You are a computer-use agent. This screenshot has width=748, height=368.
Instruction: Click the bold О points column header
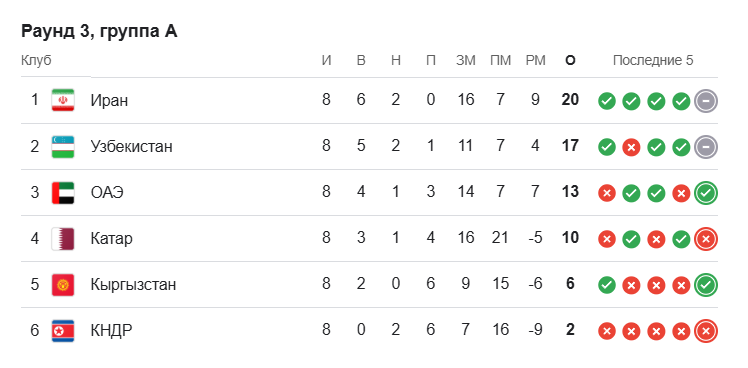tap(570, 61)
